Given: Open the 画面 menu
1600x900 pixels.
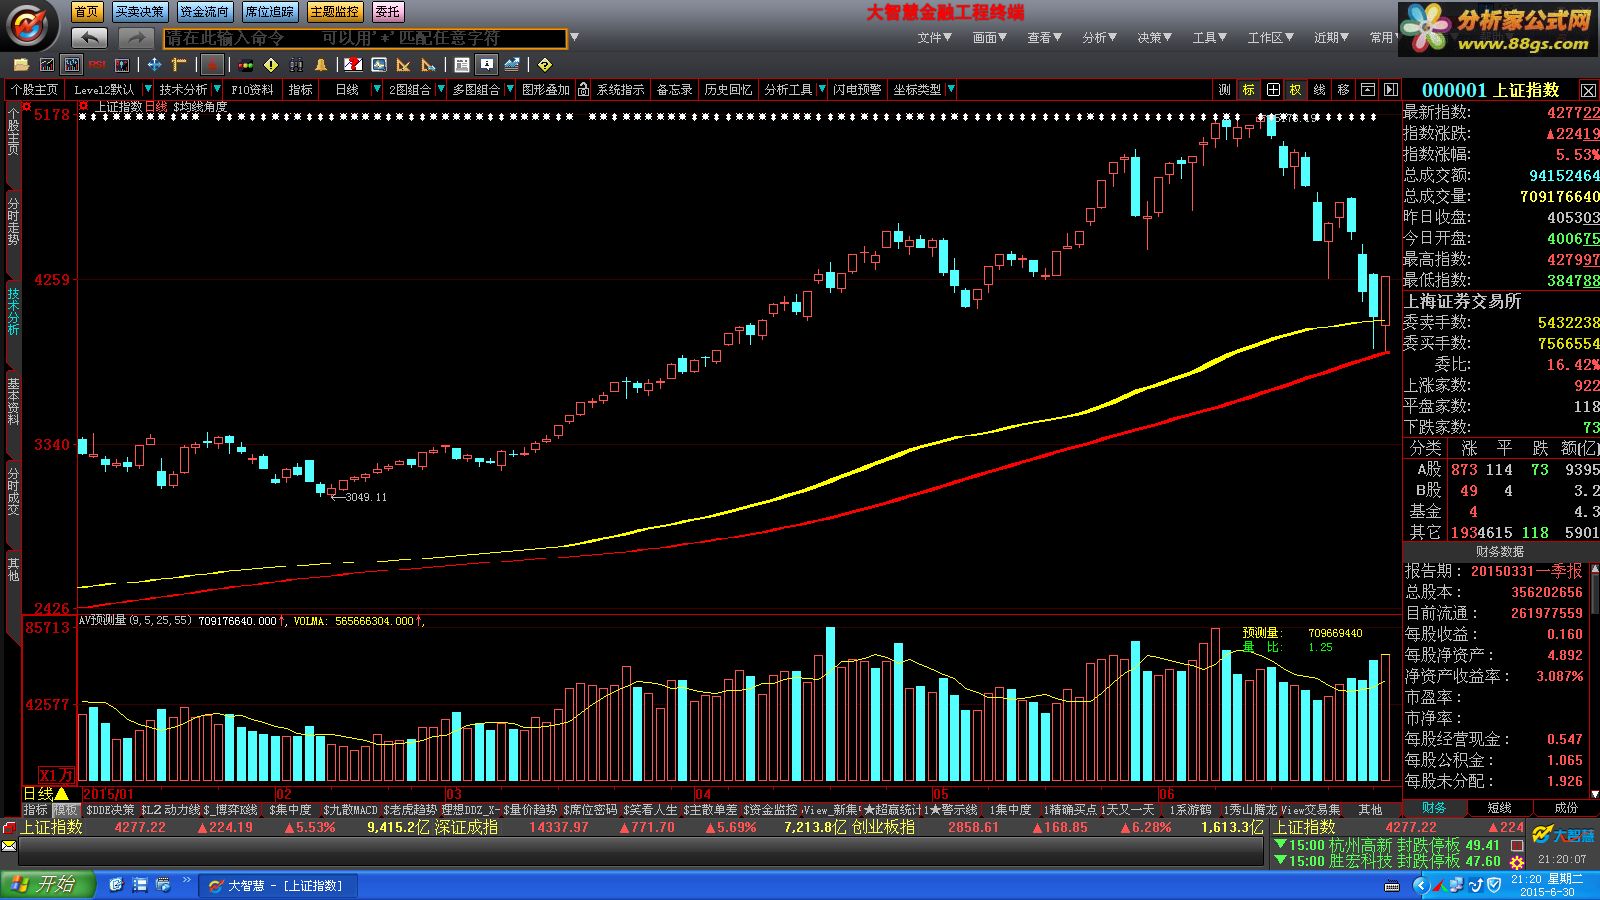Looking at the screenshot, I should (x=990, y=37).
